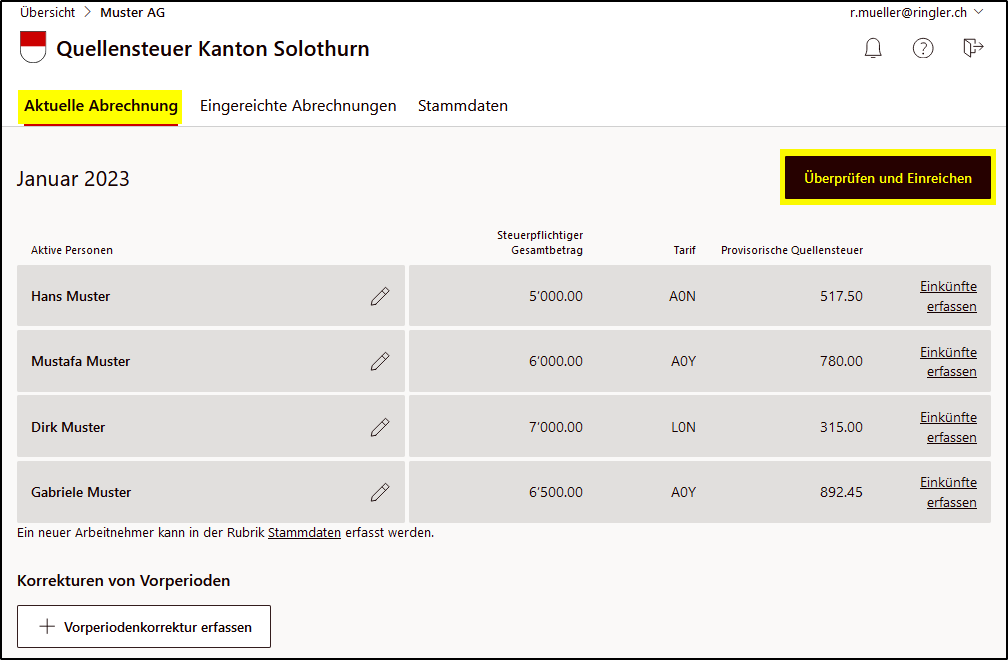The height and width of the screenshot is (660, 1008).
Task: Expand the r.mueller@ringler.ch account dropdown arrow
Action: pos(979,12)
